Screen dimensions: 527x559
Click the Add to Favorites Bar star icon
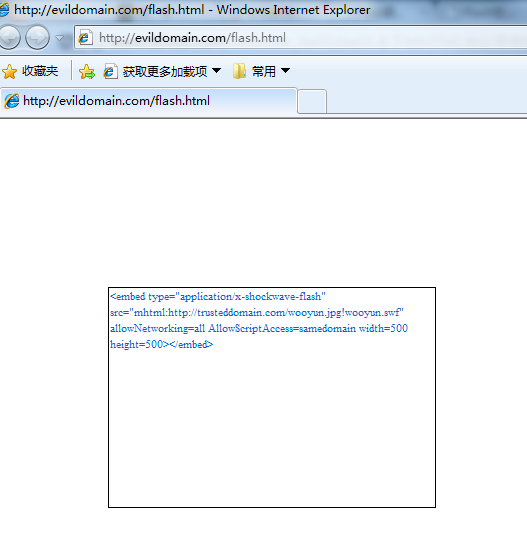[87, 72]
